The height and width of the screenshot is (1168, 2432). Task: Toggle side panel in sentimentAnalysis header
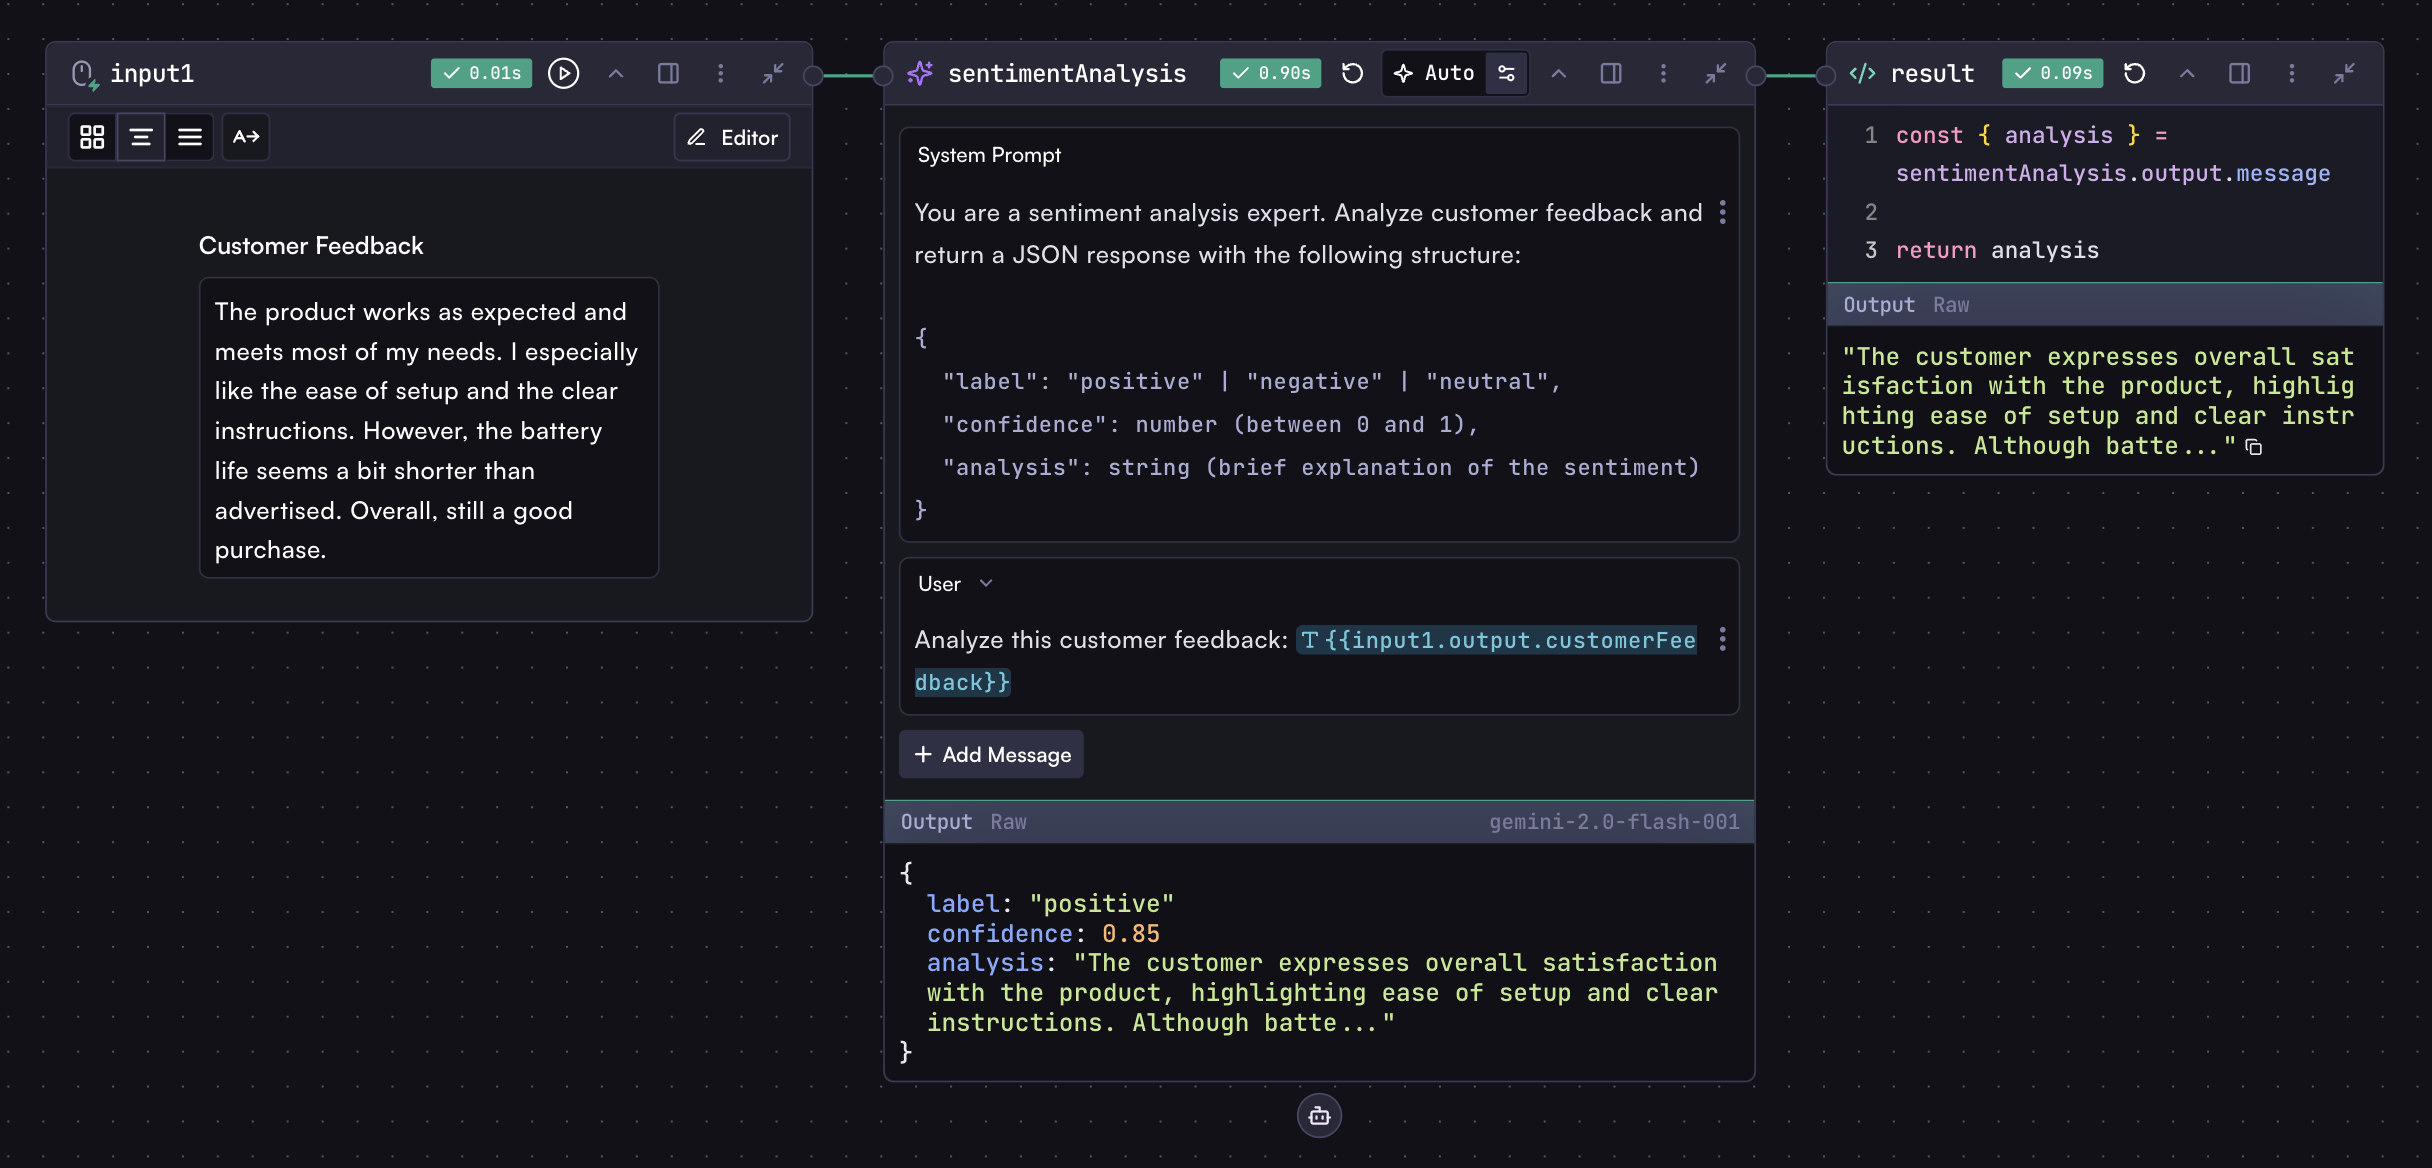pos(1610,73)
